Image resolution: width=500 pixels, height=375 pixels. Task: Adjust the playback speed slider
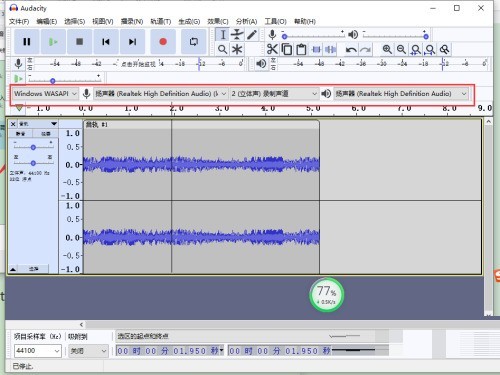coord(64,79)
